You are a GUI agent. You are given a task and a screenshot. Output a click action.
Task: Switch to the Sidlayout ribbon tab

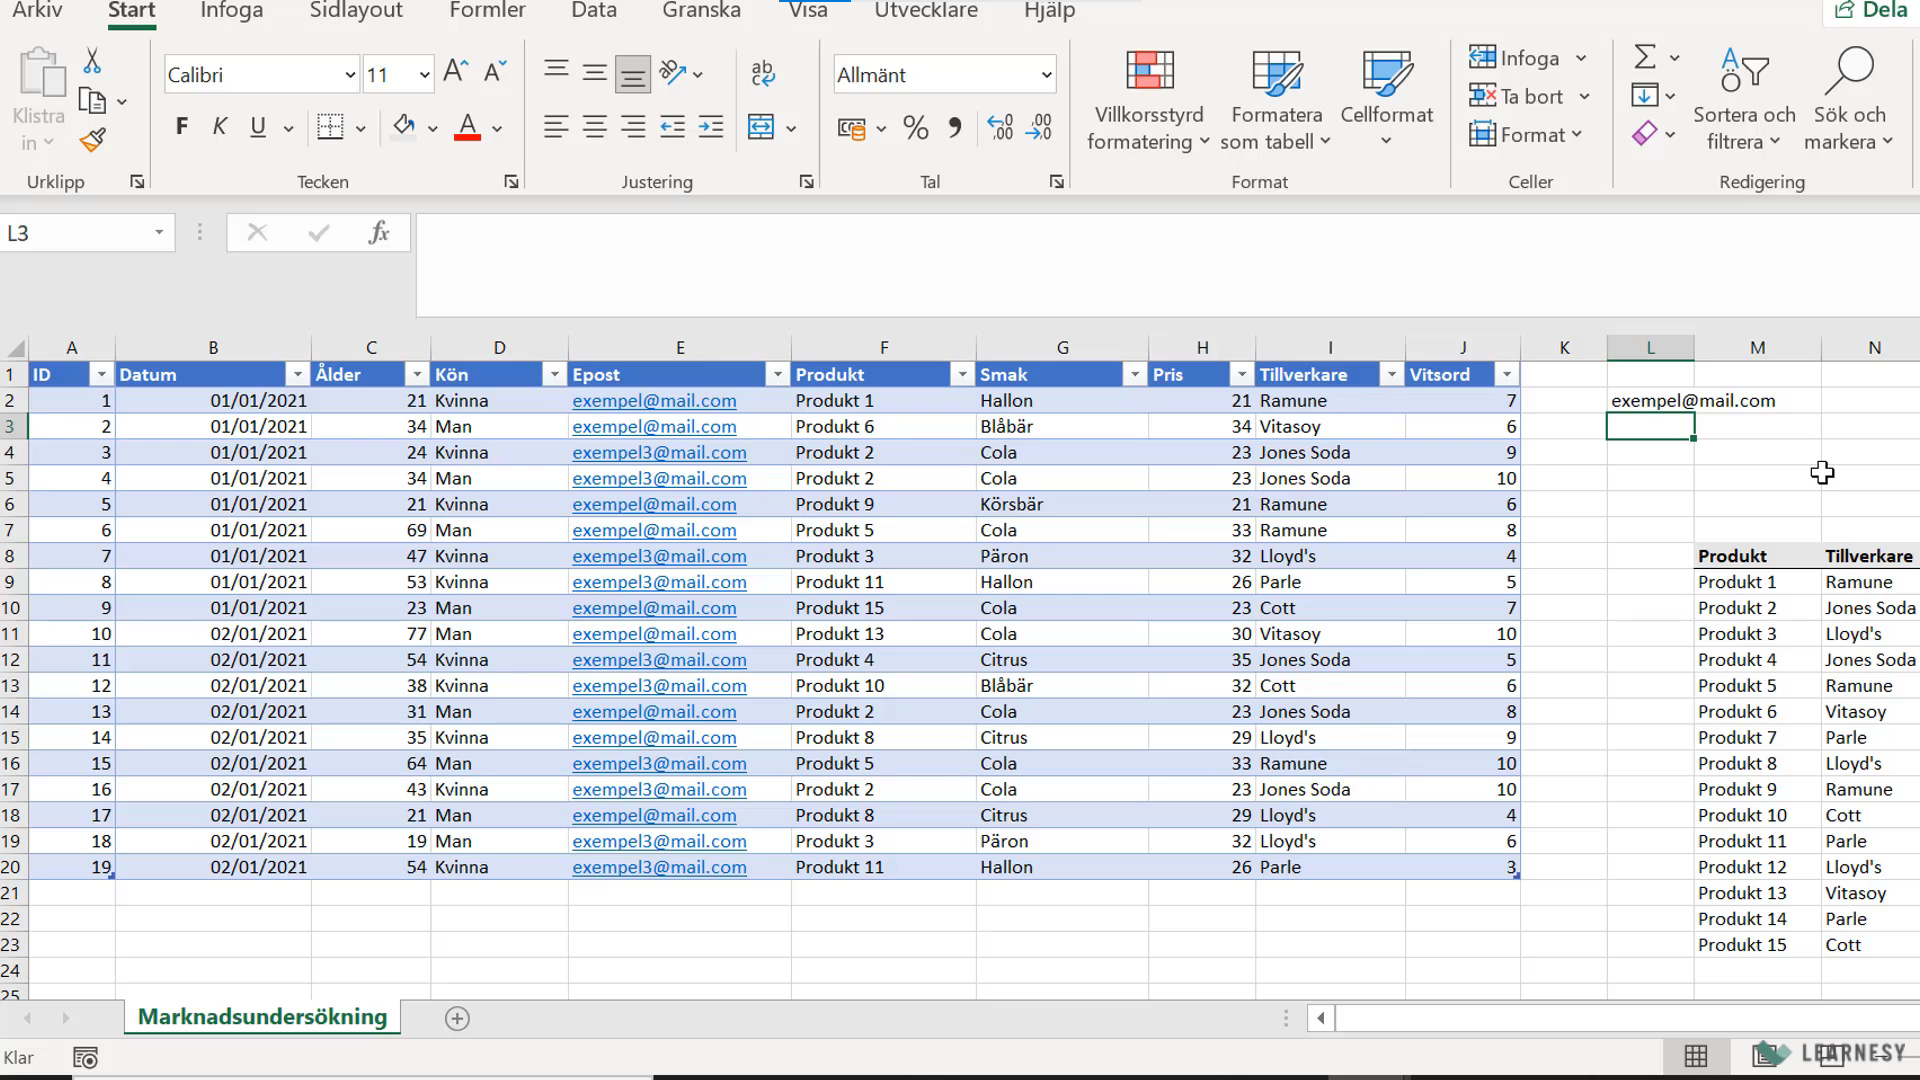pyautogui.click(x=356, y=11)
